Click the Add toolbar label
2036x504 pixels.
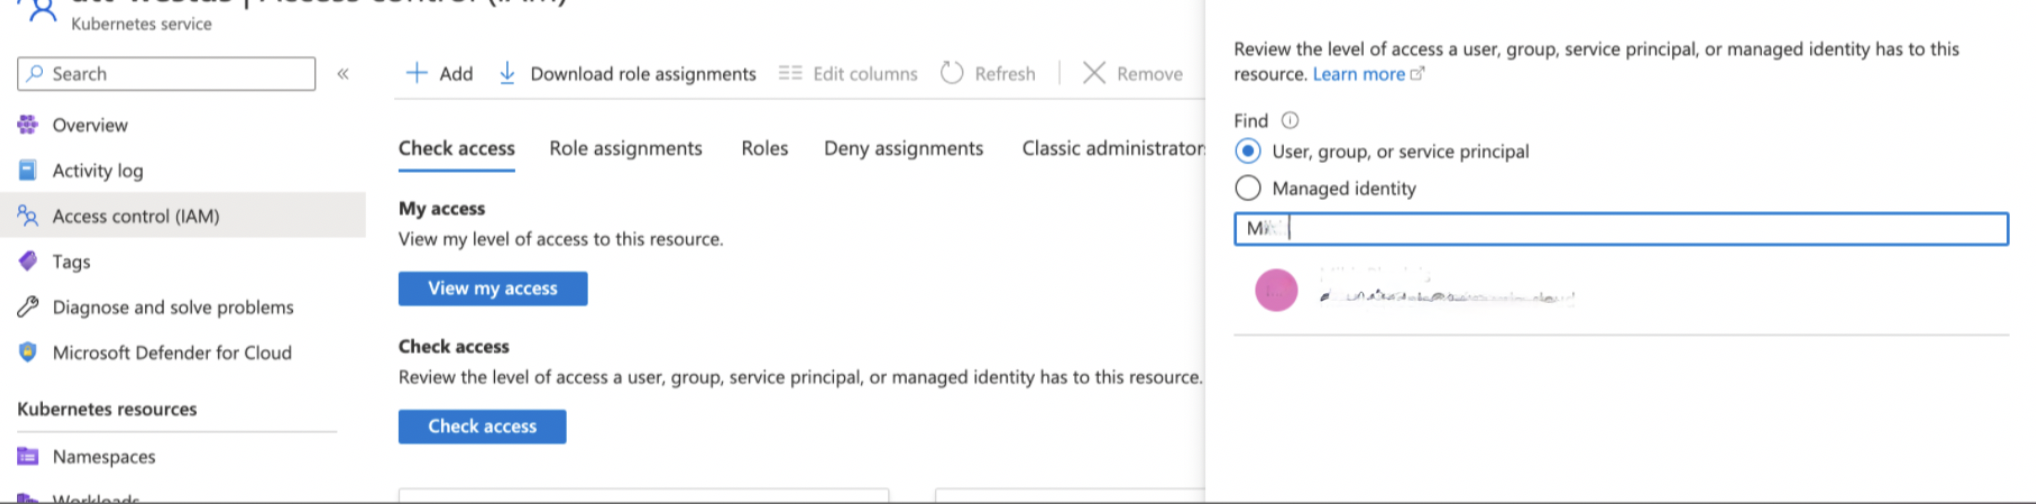pos(456,73)
